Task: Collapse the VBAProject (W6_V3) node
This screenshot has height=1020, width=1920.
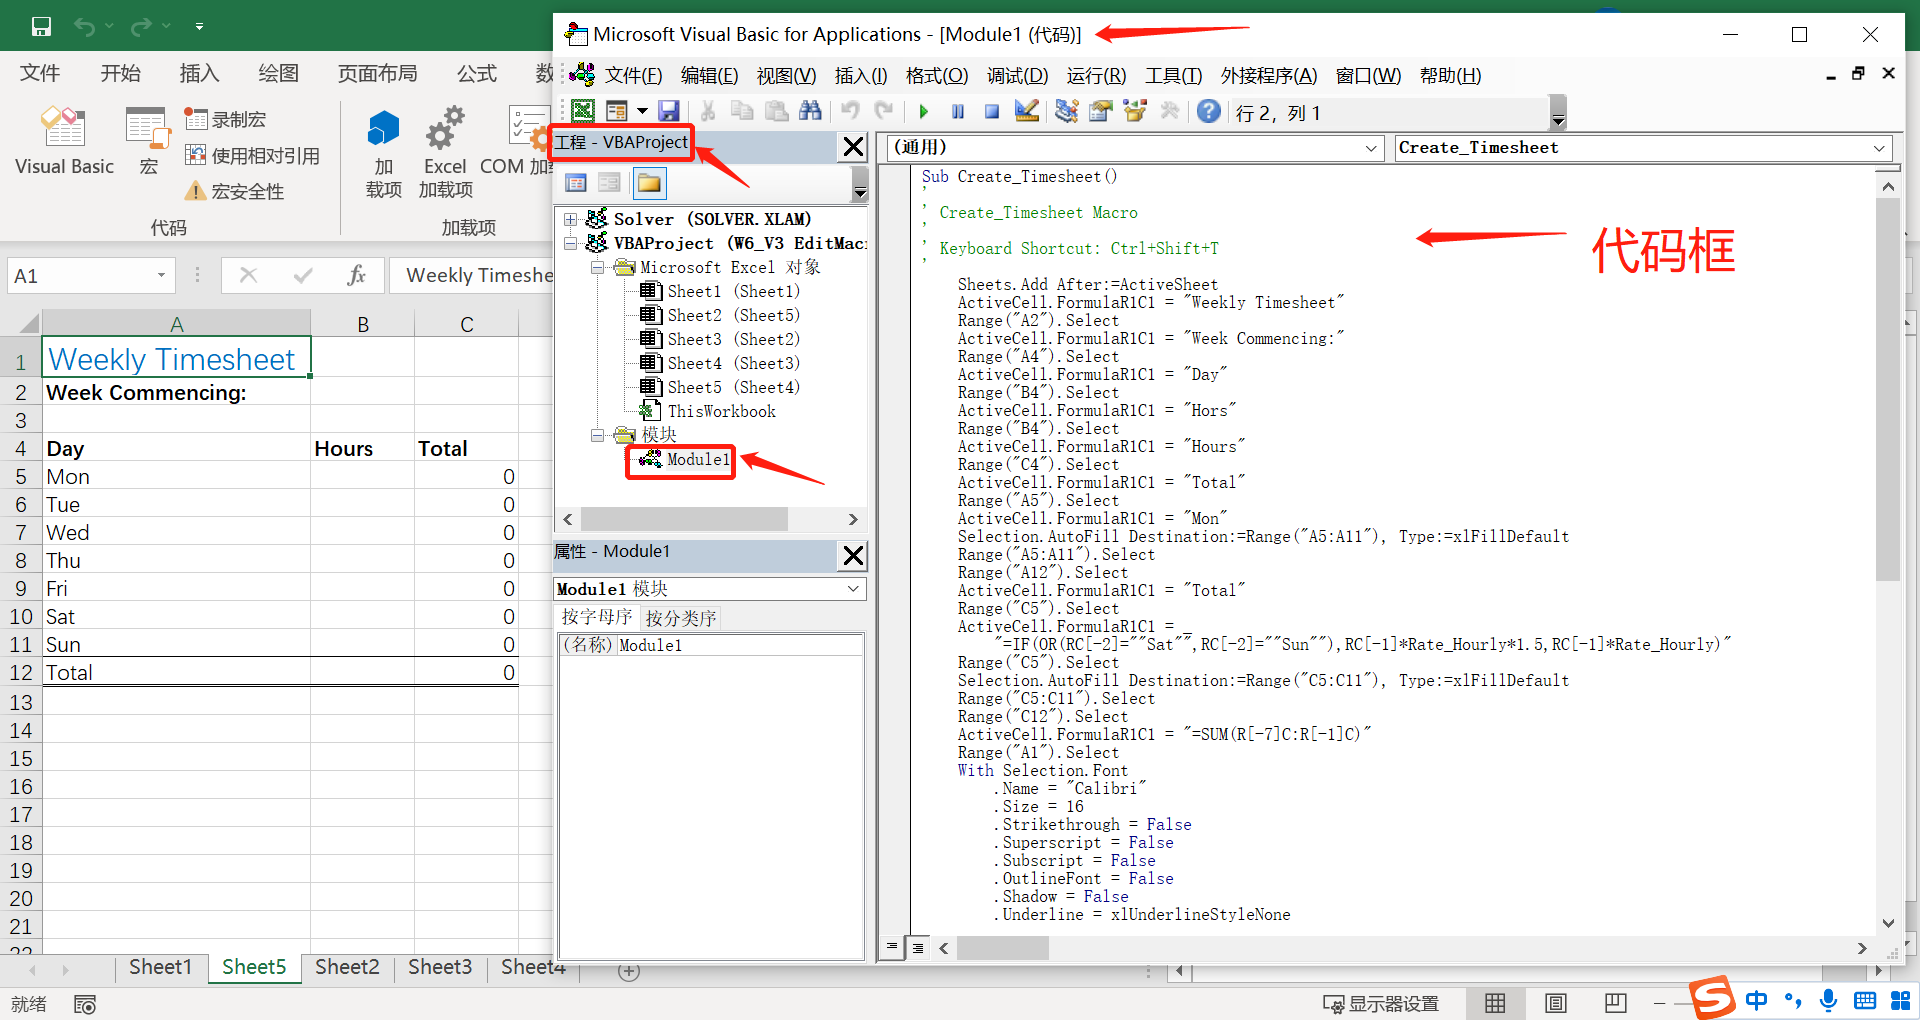Action: click(570, 243)
